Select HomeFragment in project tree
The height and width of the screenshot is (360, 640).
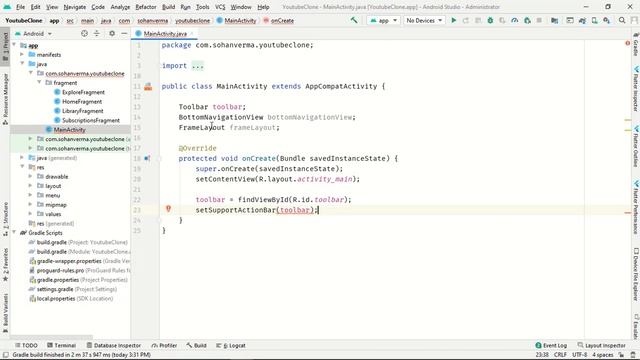point(82,102)
